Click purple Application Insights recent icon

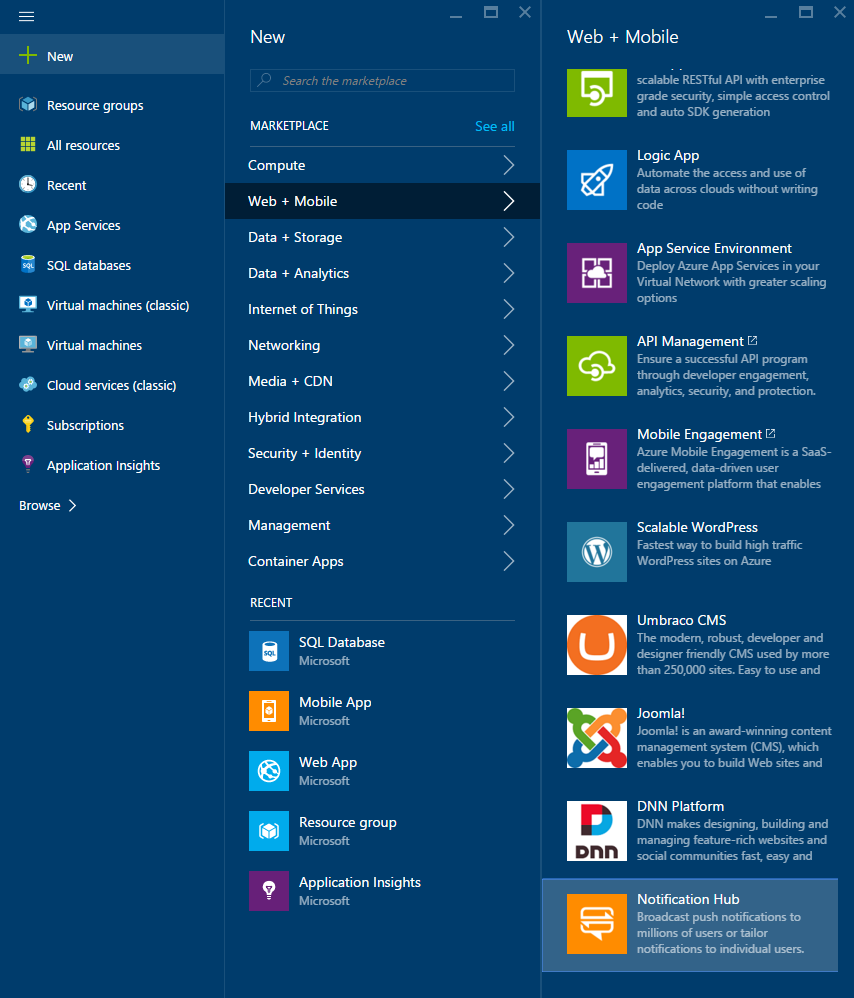tap(269, 891)
